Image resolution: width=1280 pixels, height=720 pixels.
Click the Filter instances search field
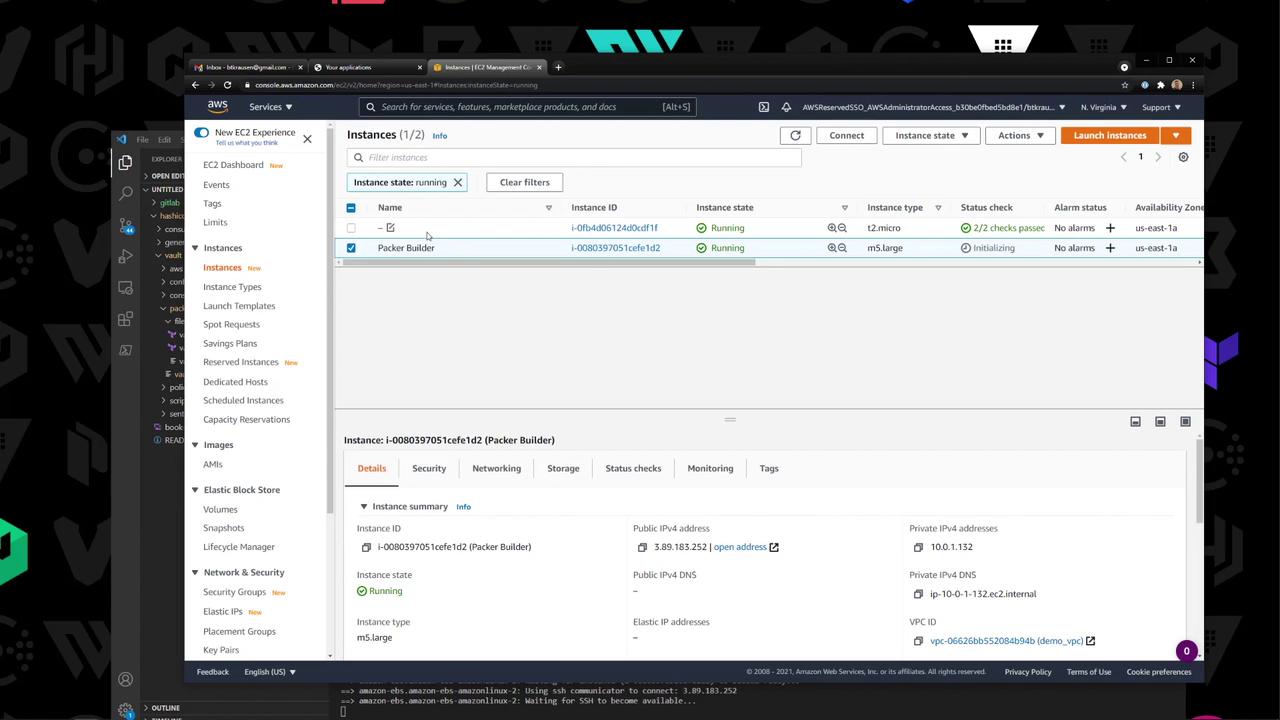coord(574,157)
